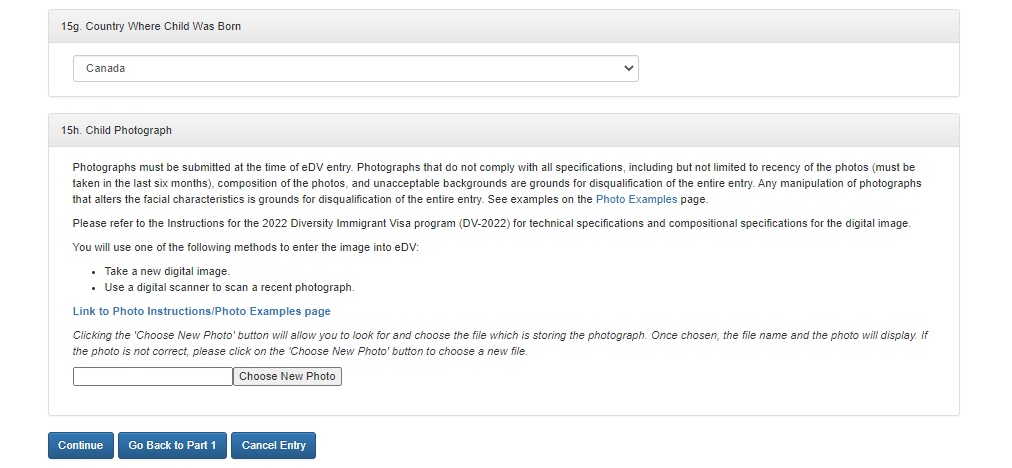This screenshot has height=468, width=1012.
Task: Click the chevron arrow on the Canada selector
Action: 628,68
